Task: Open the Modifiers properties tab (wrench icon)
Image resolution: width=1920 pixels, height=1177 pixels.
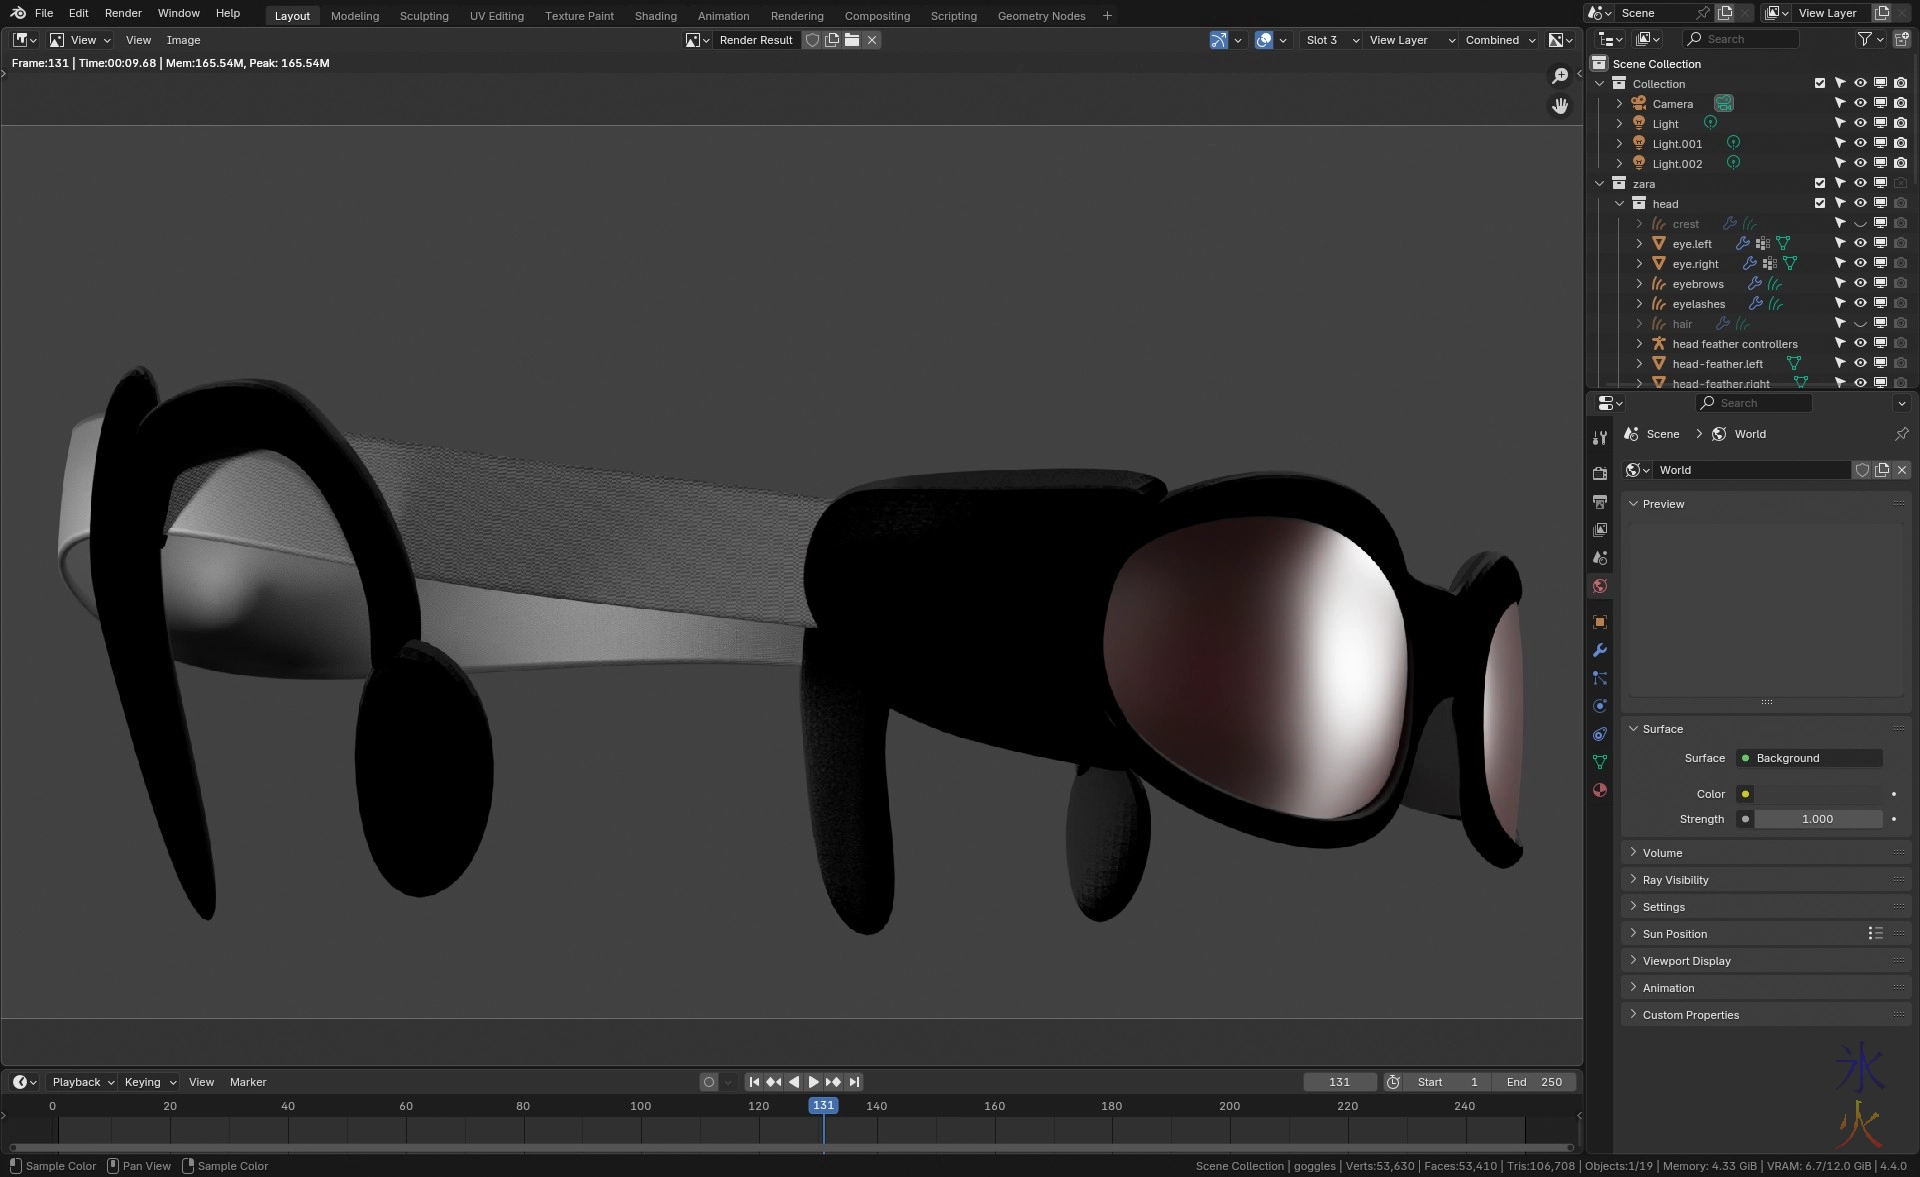Action: [1600, 650]
